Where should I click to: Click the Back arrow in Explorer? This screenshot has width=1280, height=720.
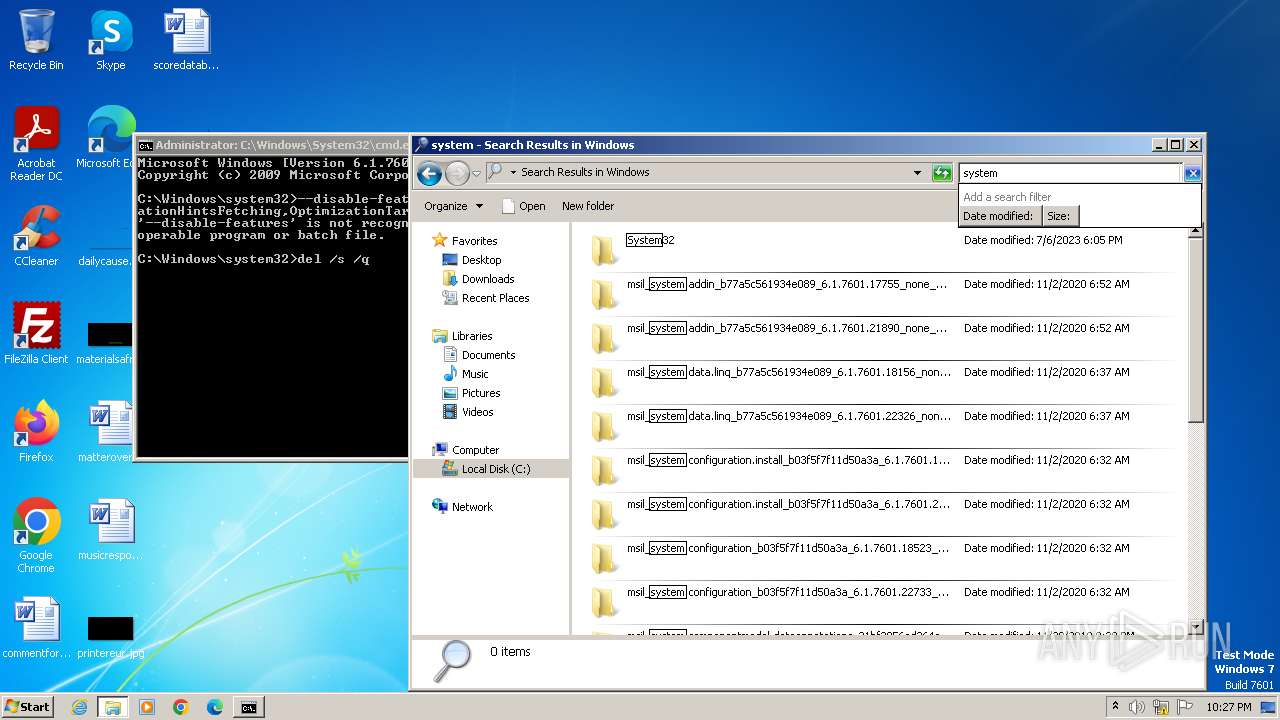tap(430, 173)
